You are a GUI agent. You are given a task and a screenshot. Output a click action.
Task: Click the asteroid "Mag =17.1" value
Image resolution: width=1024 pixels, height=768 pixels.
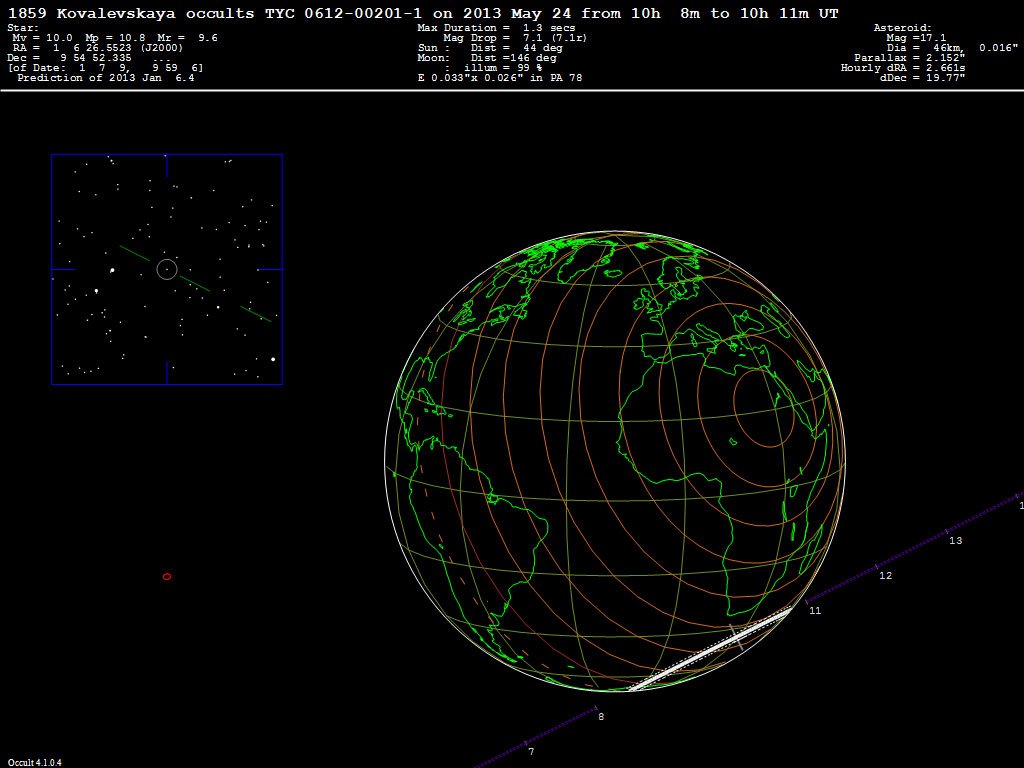[916, 38]
